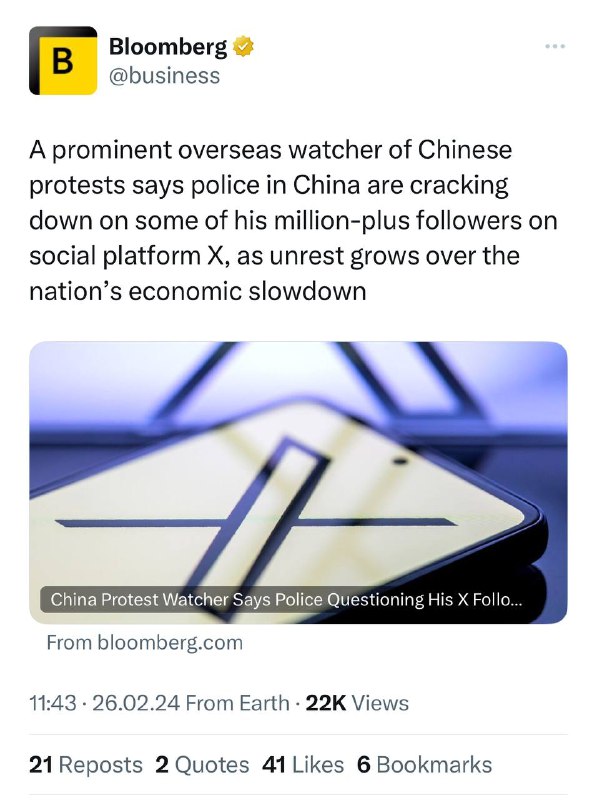This screenshot has width=597, height=800.
Task: Click the gold verified badge next to Bloomberg
Action: (241, 44)
